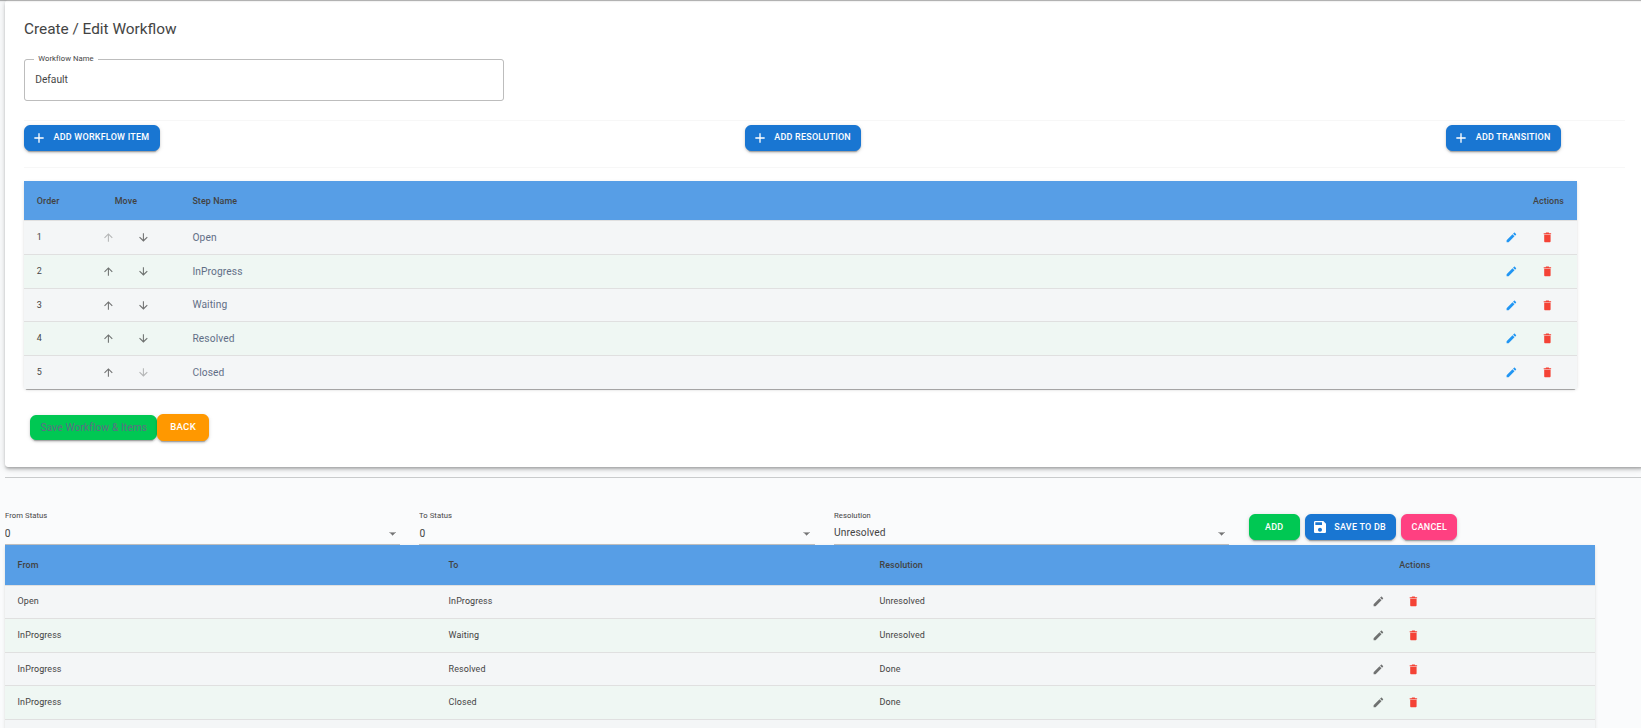Image resolution: width=1641 pixels, height=728 pixels.
Task: Edit the Open to InProgress transition
Action: tap(1378, 602)
